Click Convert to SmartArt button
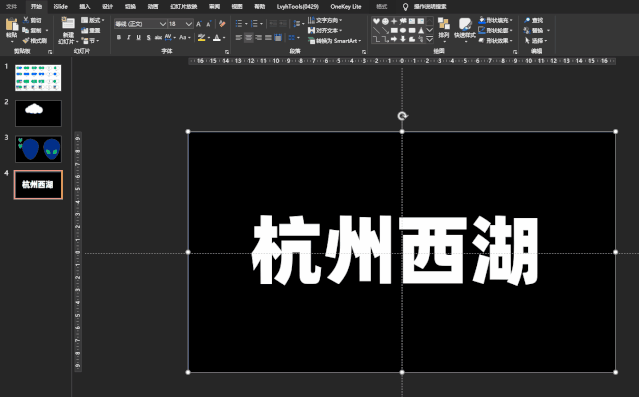Image resolution: width=639 pixels, height=397 pixels. click(x=335, y=40)
